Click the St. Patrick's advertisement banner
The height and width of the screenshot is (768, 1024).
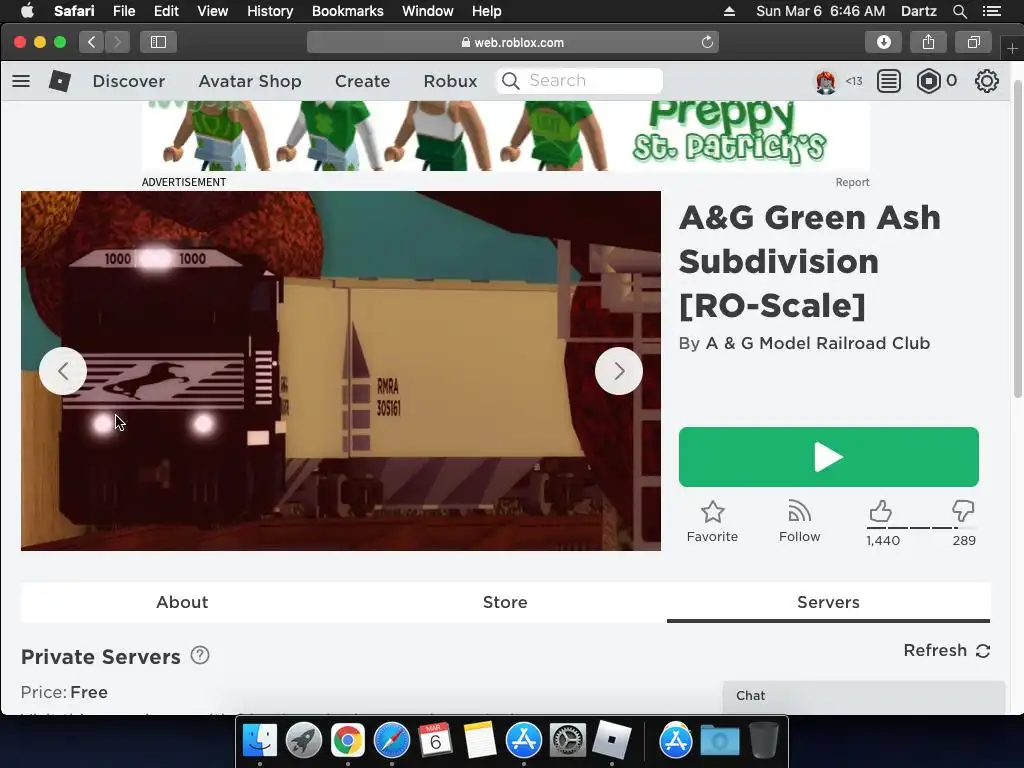coord(505,136)
